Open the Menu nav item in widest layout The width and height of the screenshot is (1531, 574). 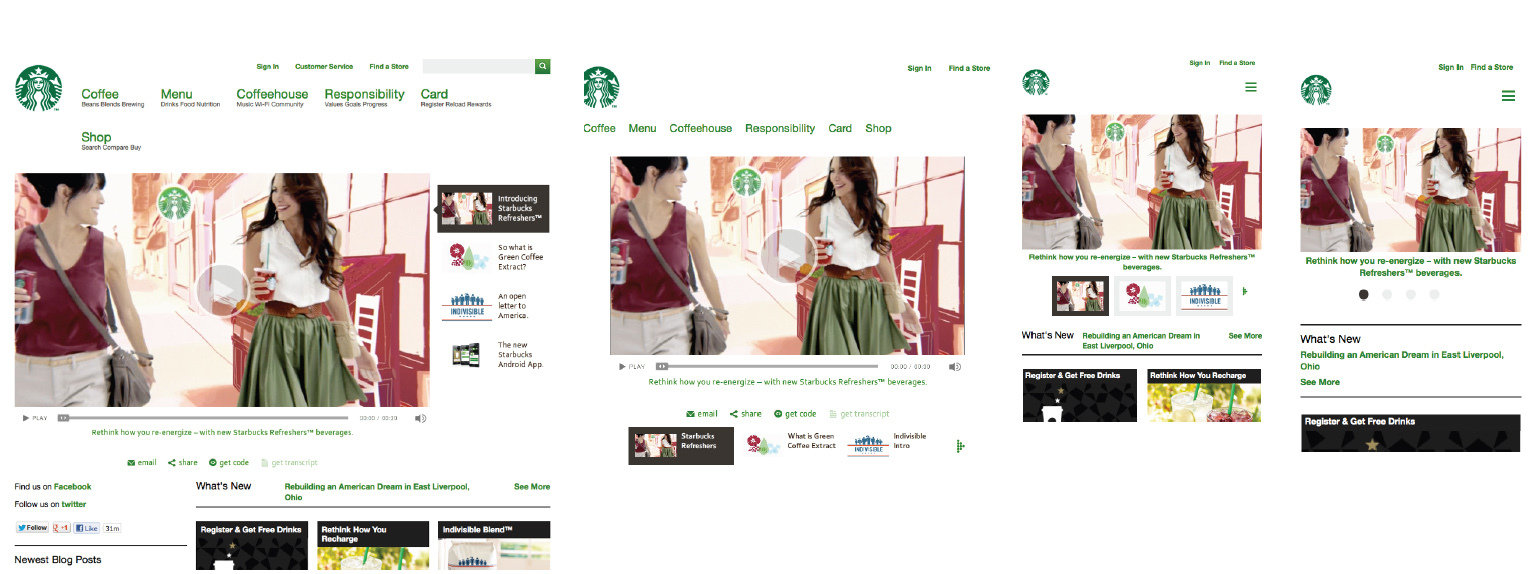pyautogui.click(x=176, y=94)
